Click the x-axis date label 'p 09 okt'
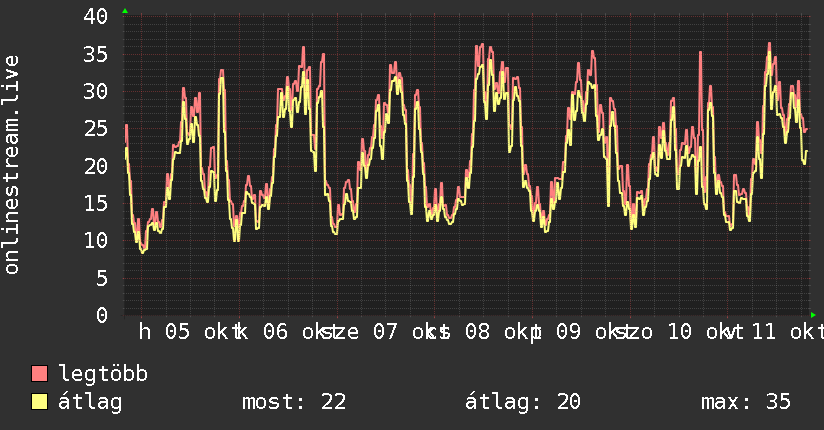Screen dimensions: 824x430 click(579, 332)
